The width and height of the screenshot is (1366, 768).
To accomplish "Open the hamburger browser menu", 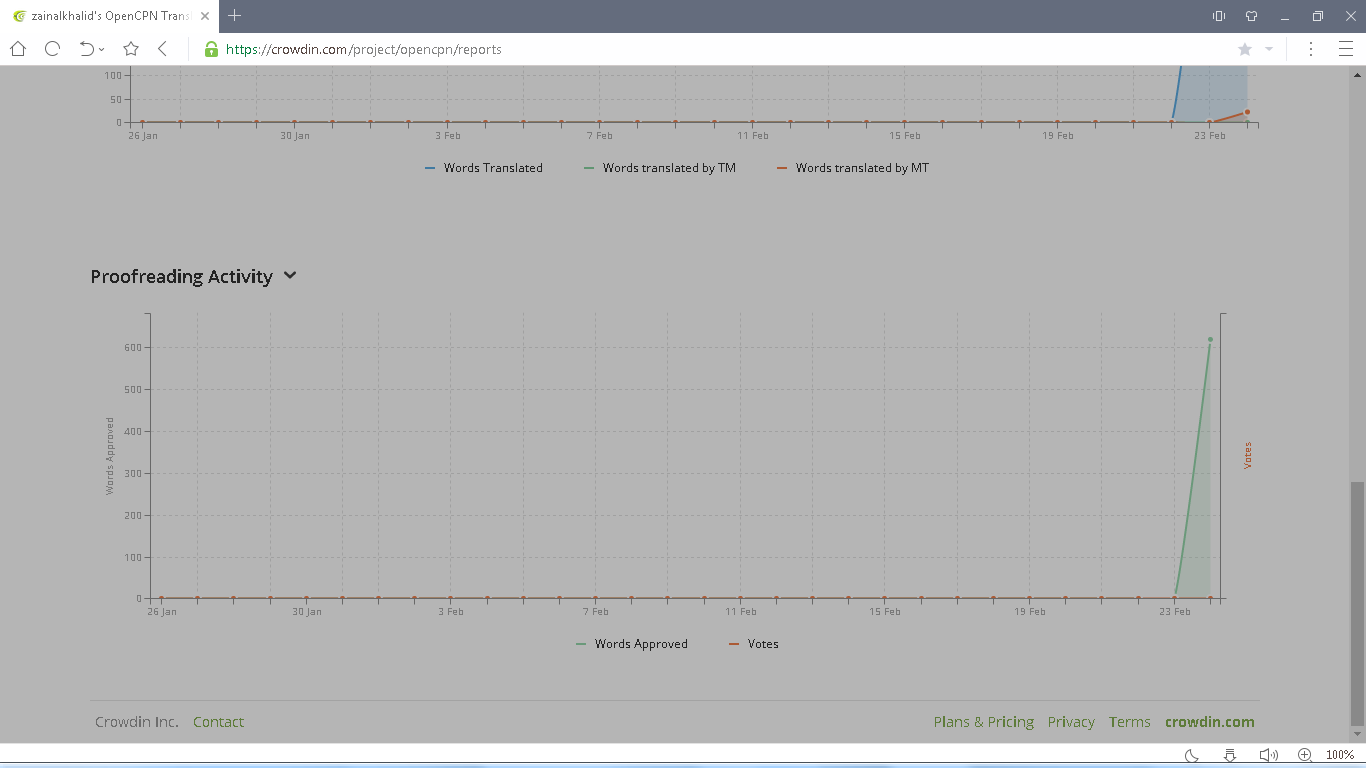I will click(x=1346, y=49).
